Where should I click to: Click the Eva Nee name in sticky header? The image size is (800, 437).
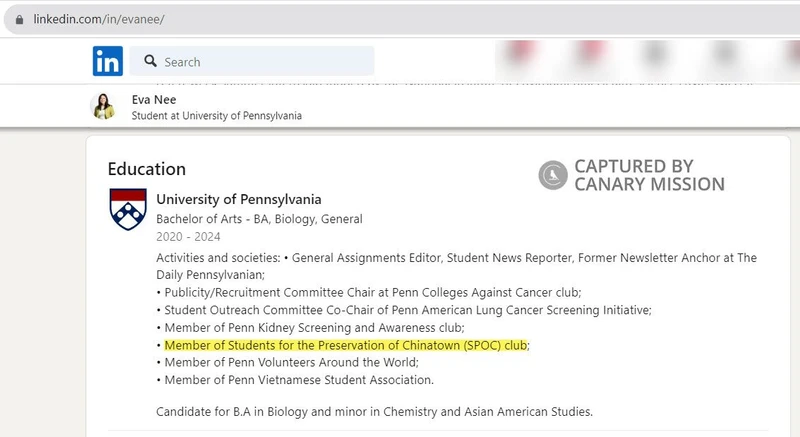click(150, 99)
